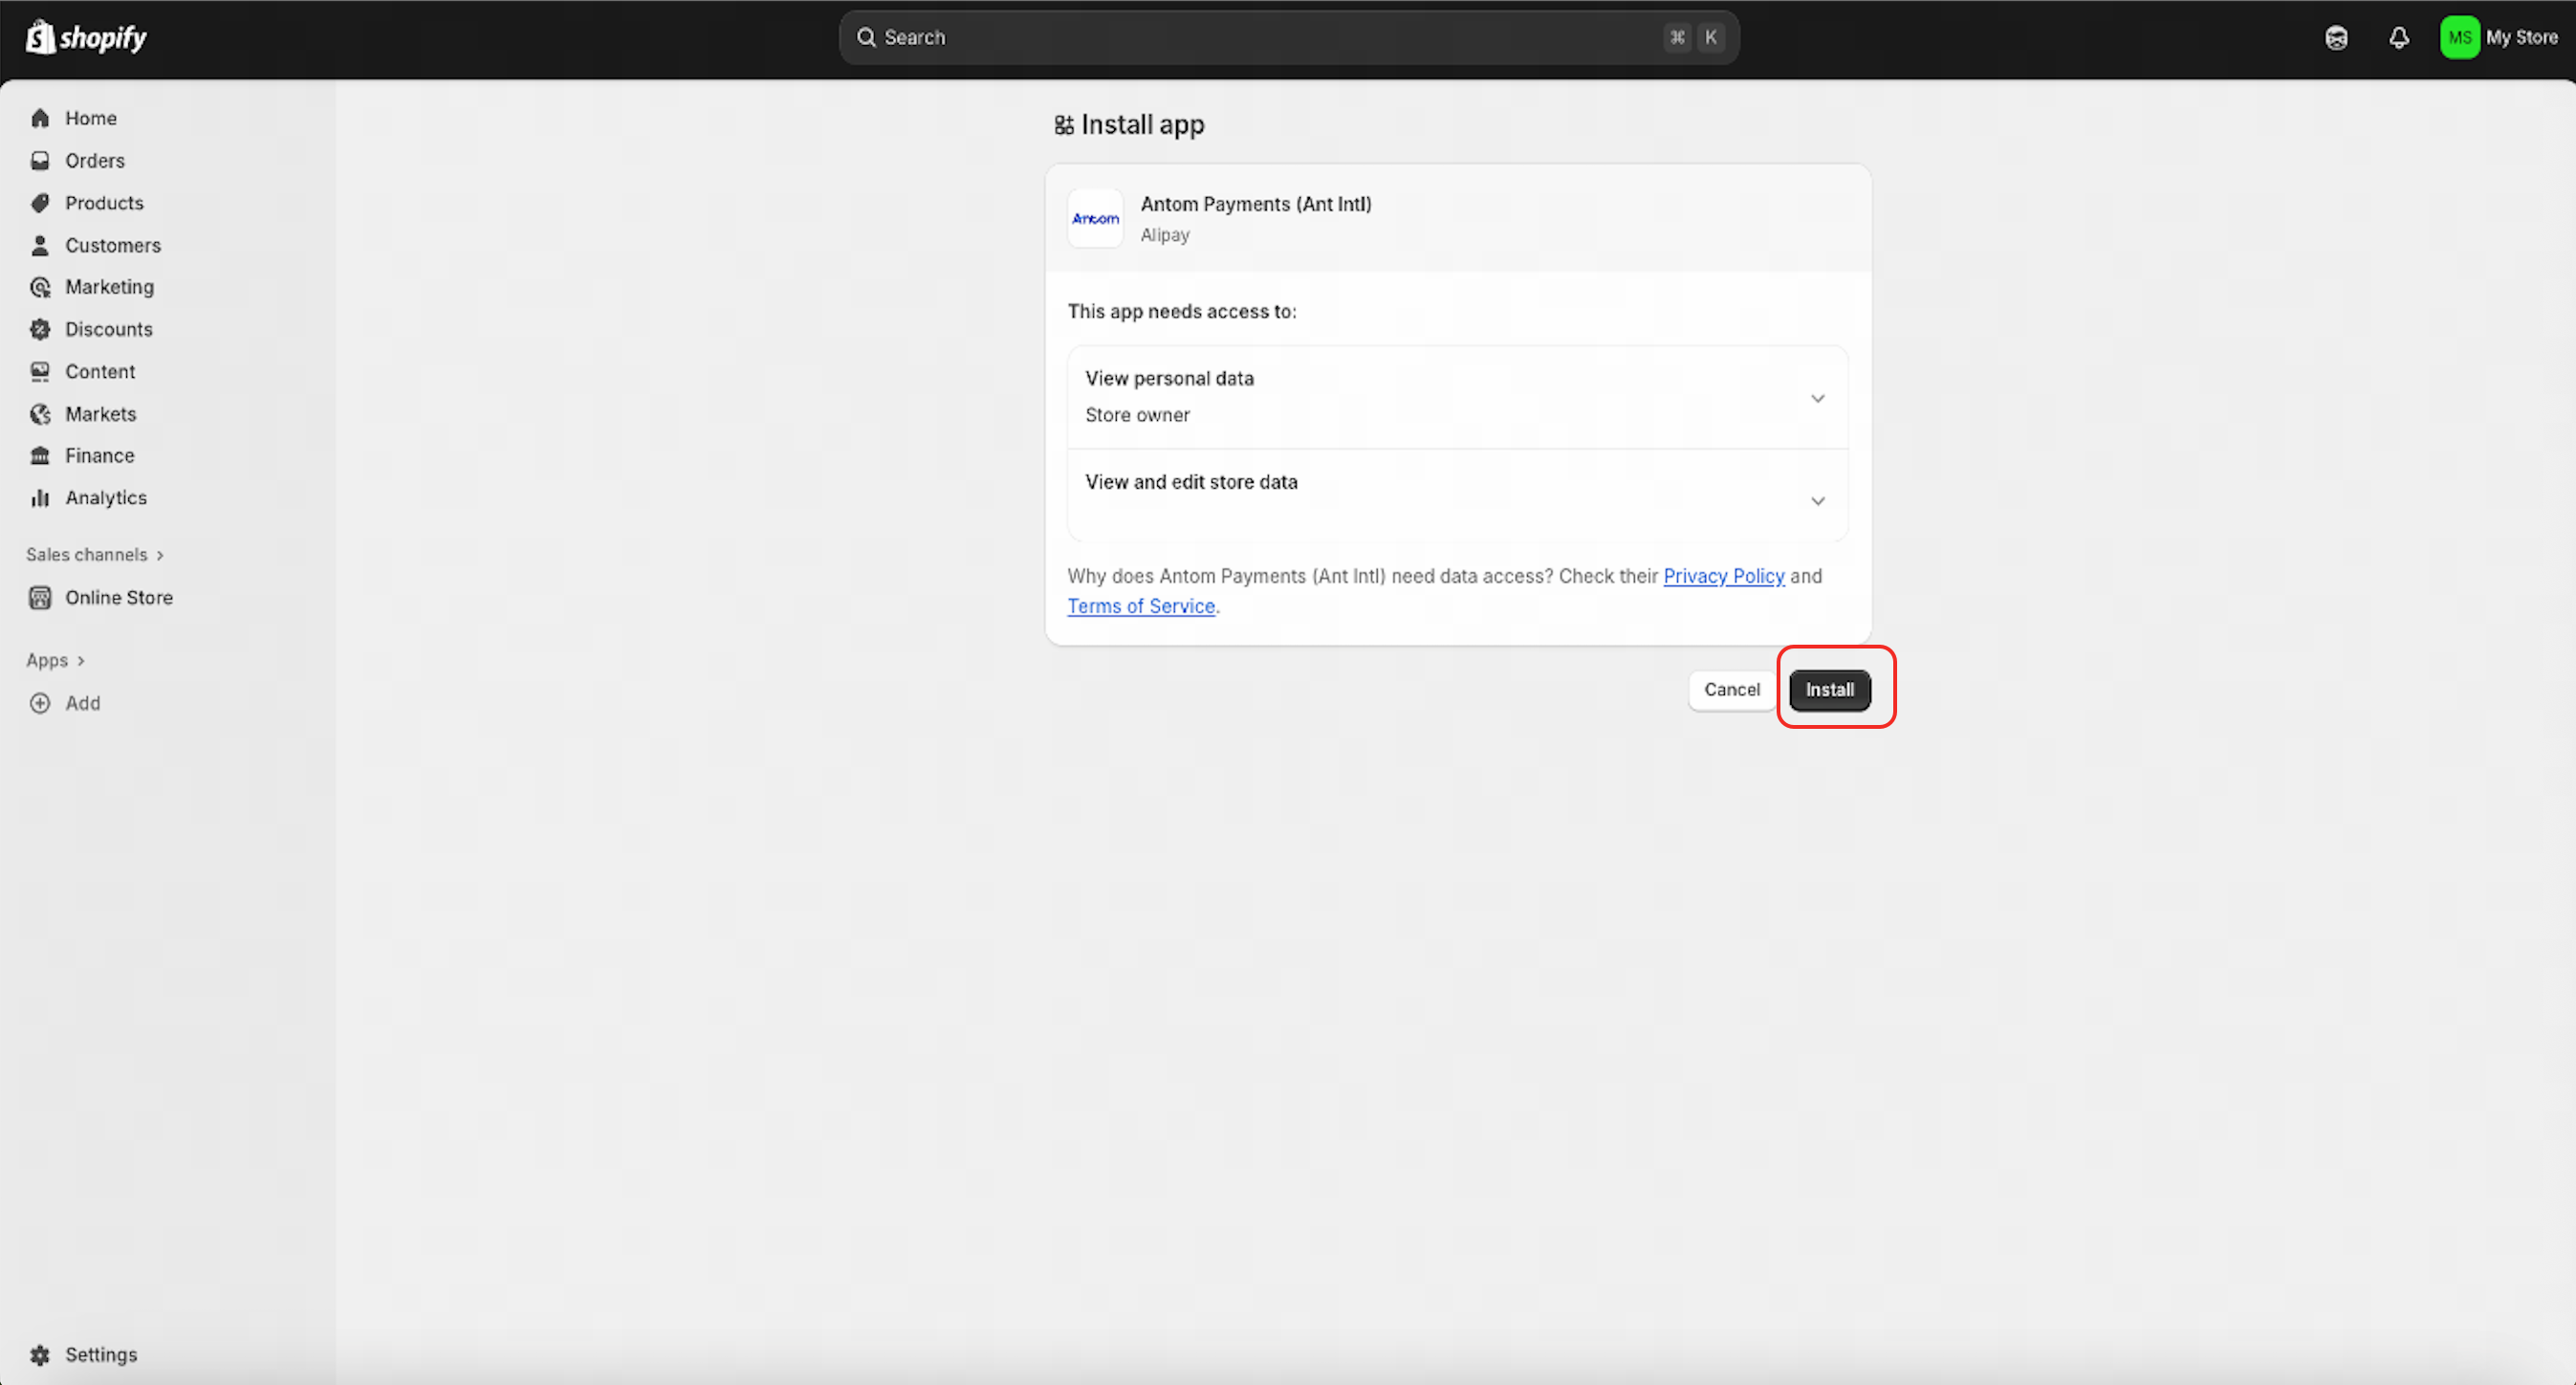Click the Install app page heading
The height and width of the screenshot is (1385, 2576).
[x=1142, y=125]
